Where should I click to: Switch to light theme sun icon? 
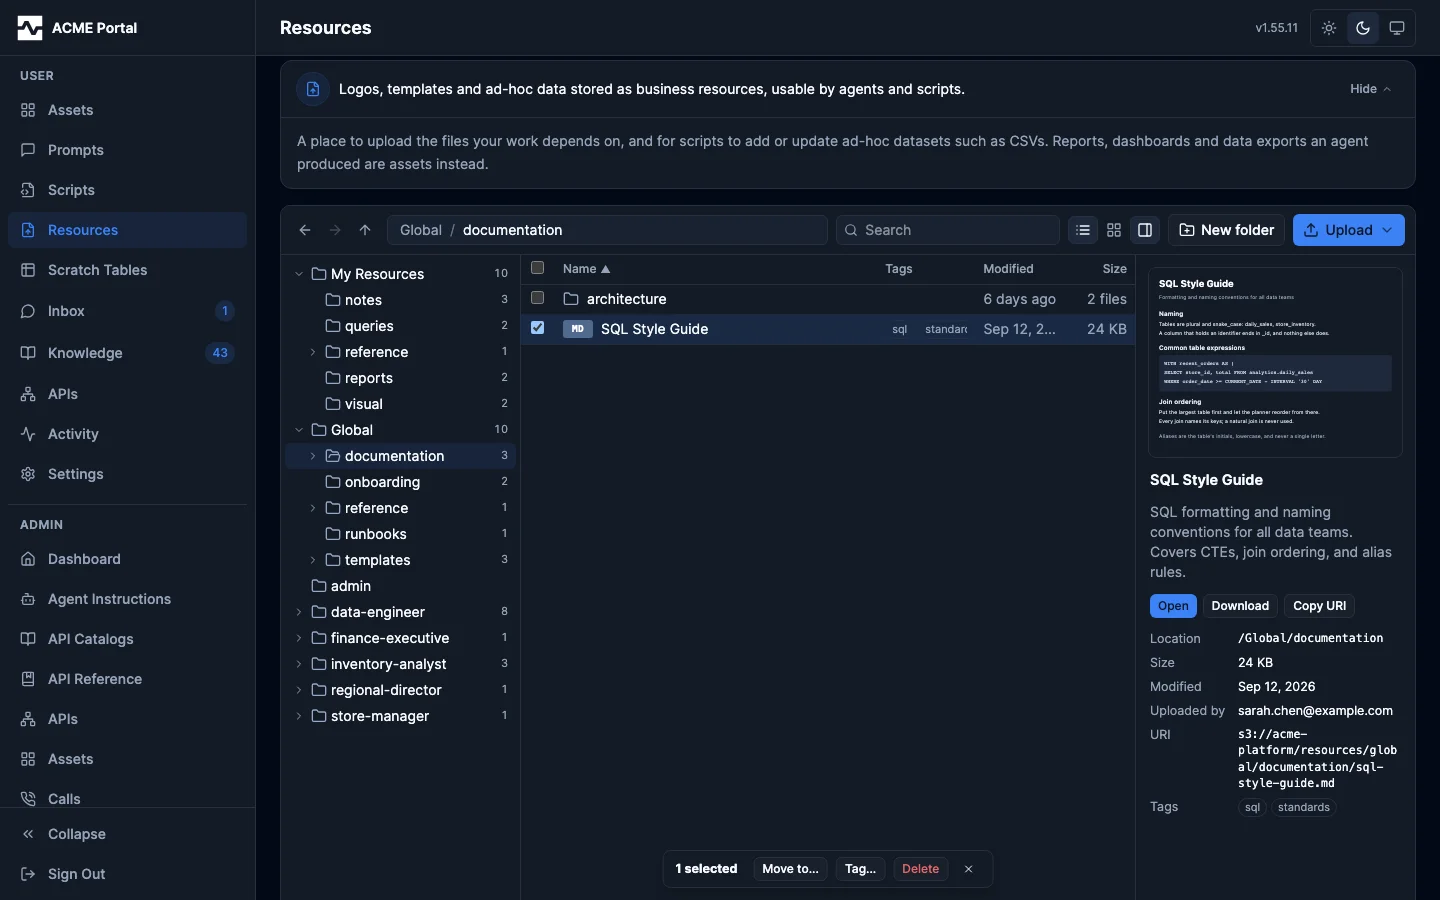click(1329, 28)
